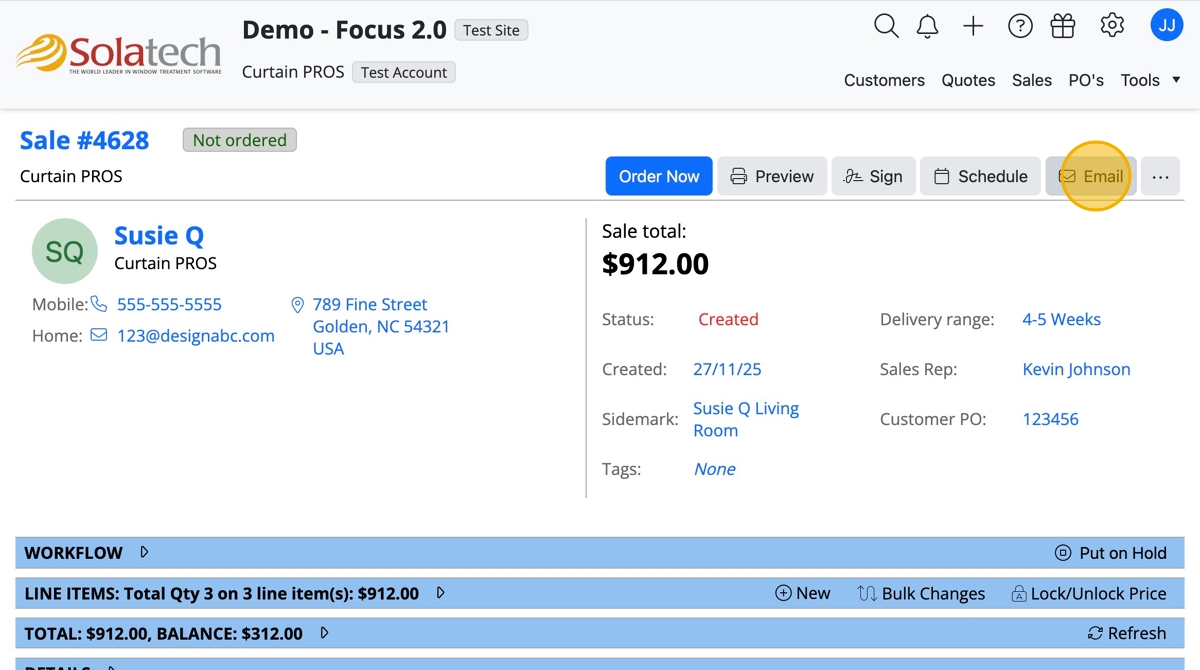Screen dimensions: 1200x670
Task: Open the settings gear icon
Action: 1112,26
